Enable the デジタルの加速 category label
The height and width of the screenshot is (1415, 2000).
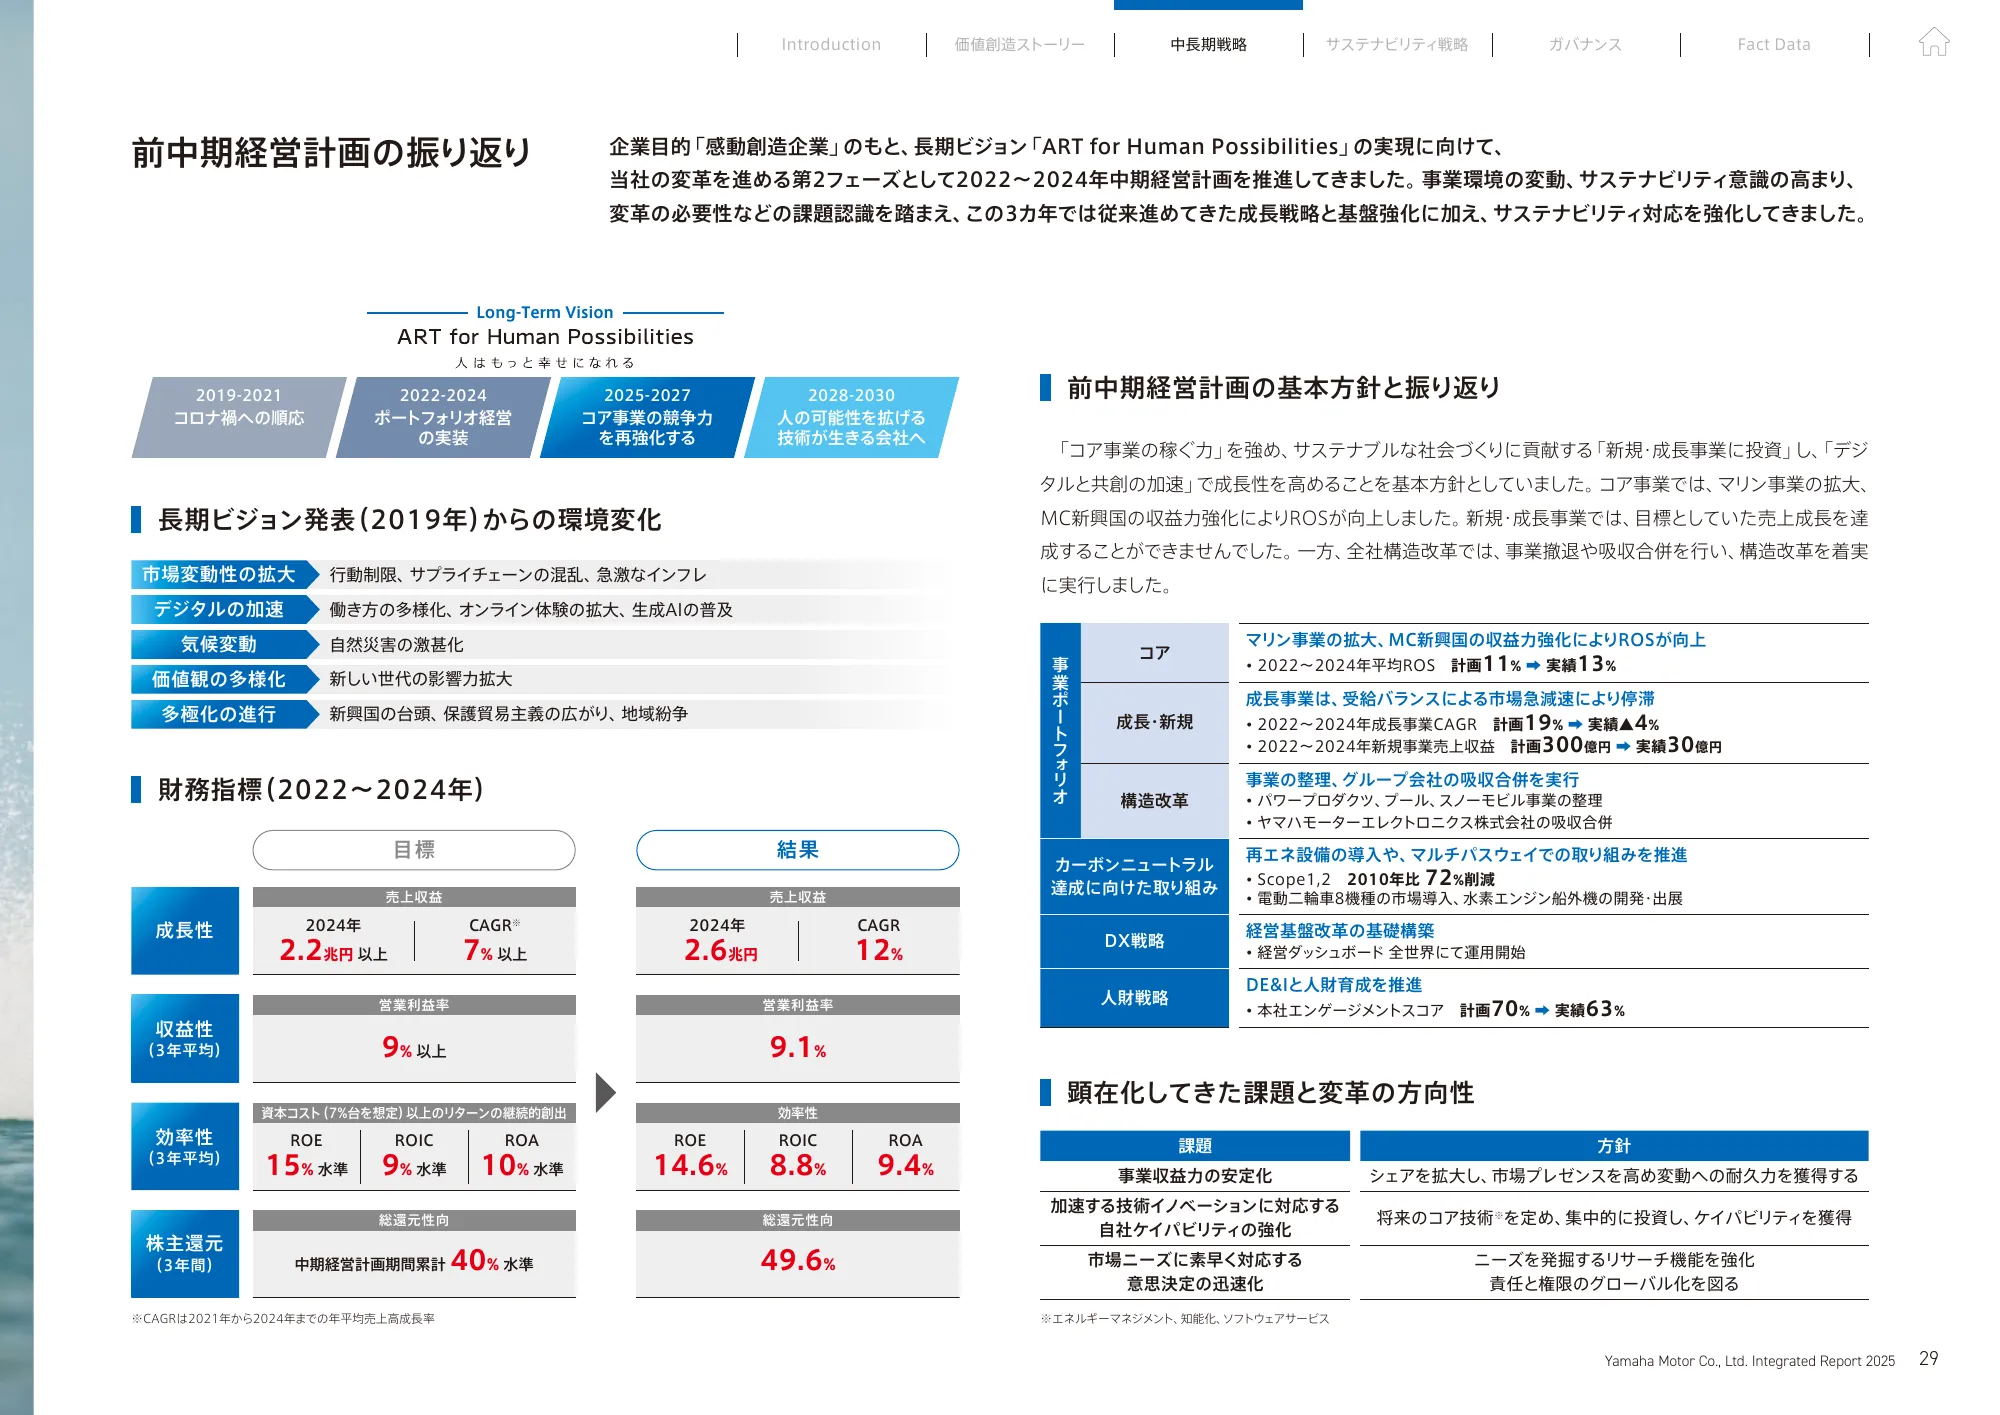coord(220,609)
